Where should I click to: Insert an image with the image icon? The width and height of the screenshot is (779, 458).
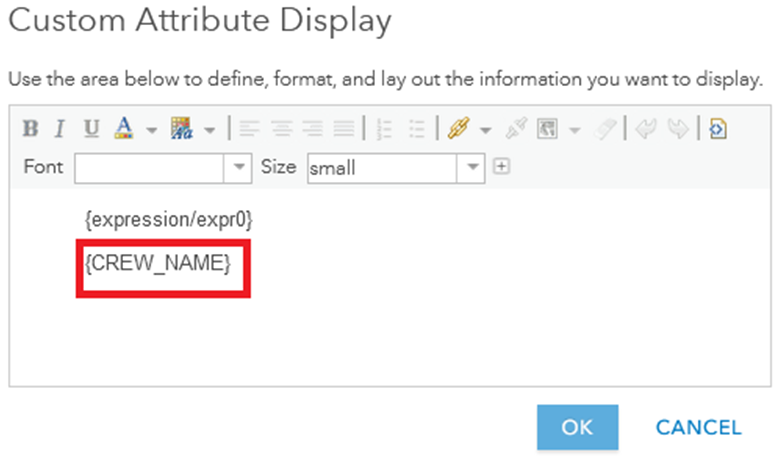coord(547,129)
